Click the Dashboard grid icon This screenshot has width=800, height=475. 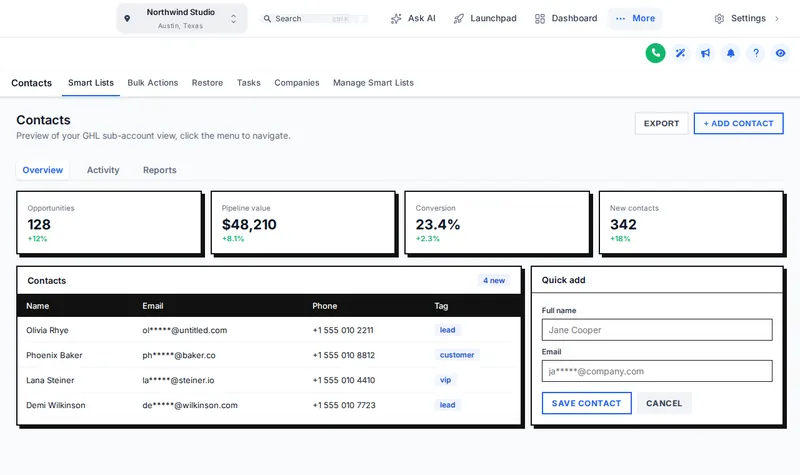point(540,18)
